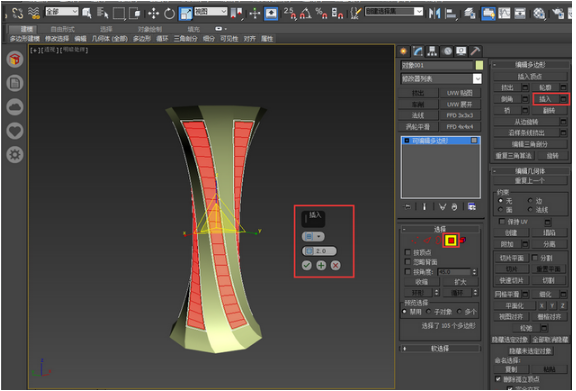The height and width of the screenshot is (391, 576).
Task: Enable the 按角度 checkbox
Action: tap(407, 272)
